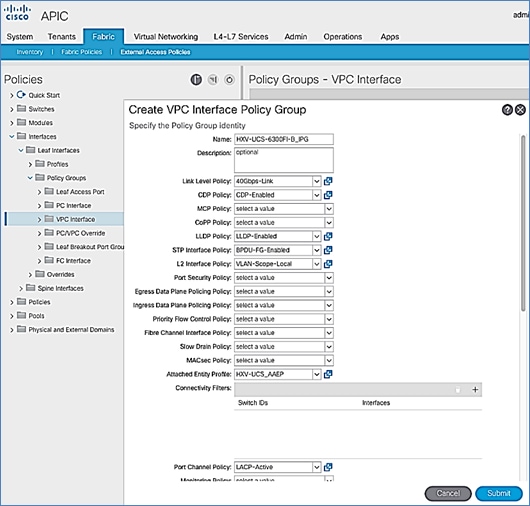Select the PC Interface tree item

coord(73,206)
